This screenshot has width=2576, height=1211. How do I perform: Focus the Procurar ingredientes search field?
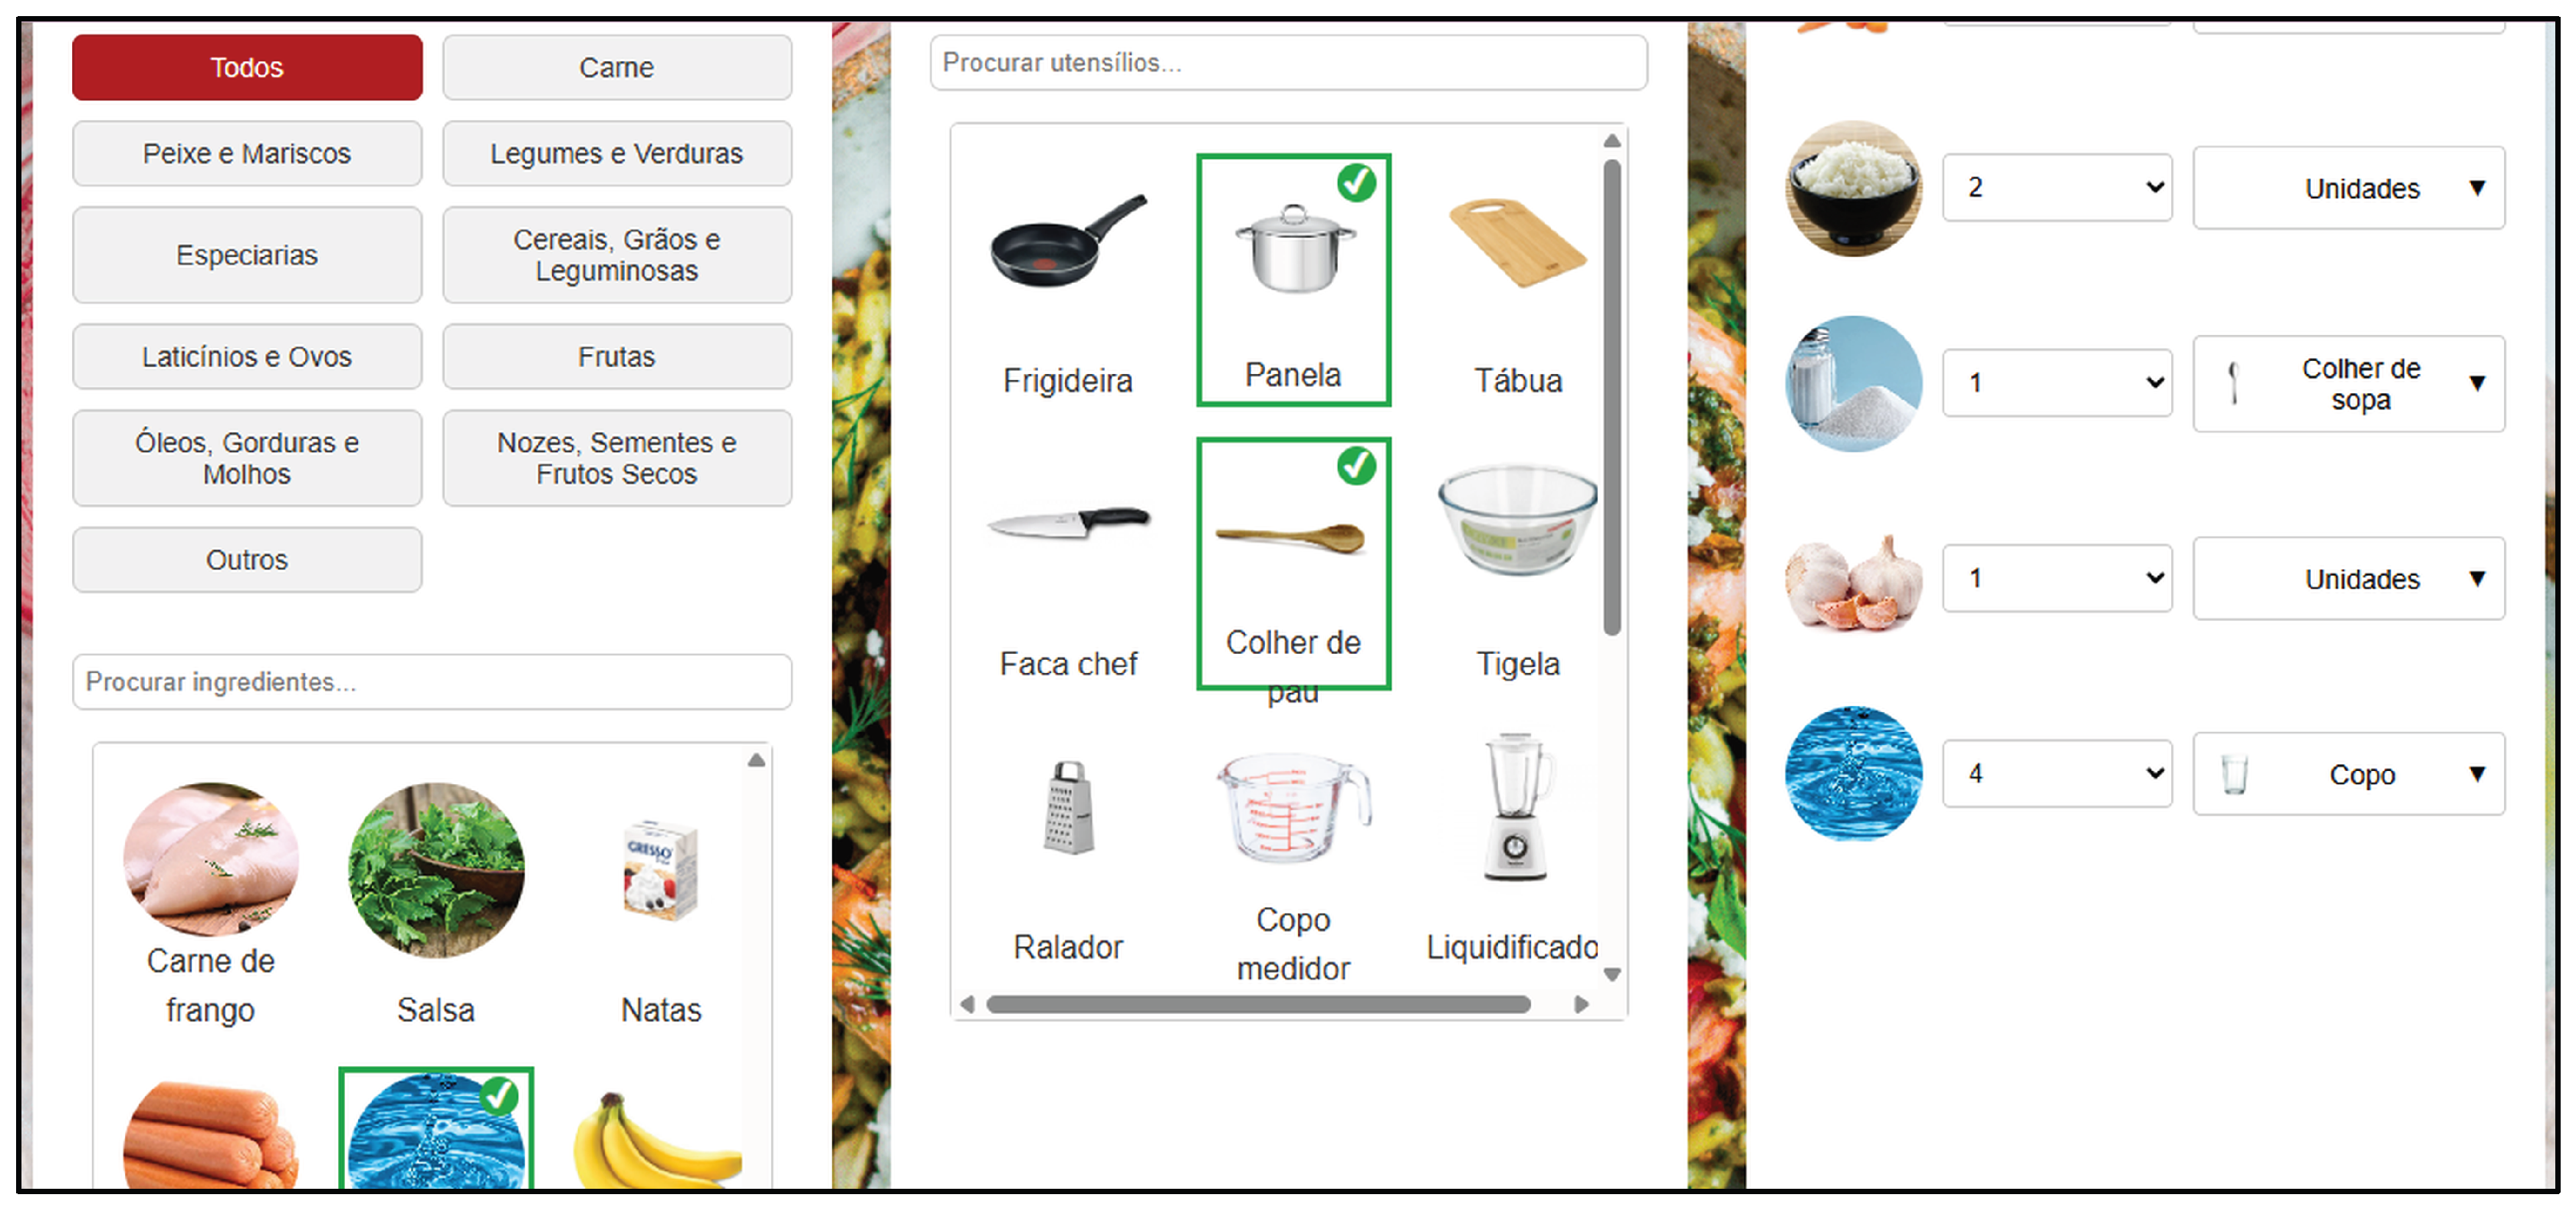pos(432,682)
